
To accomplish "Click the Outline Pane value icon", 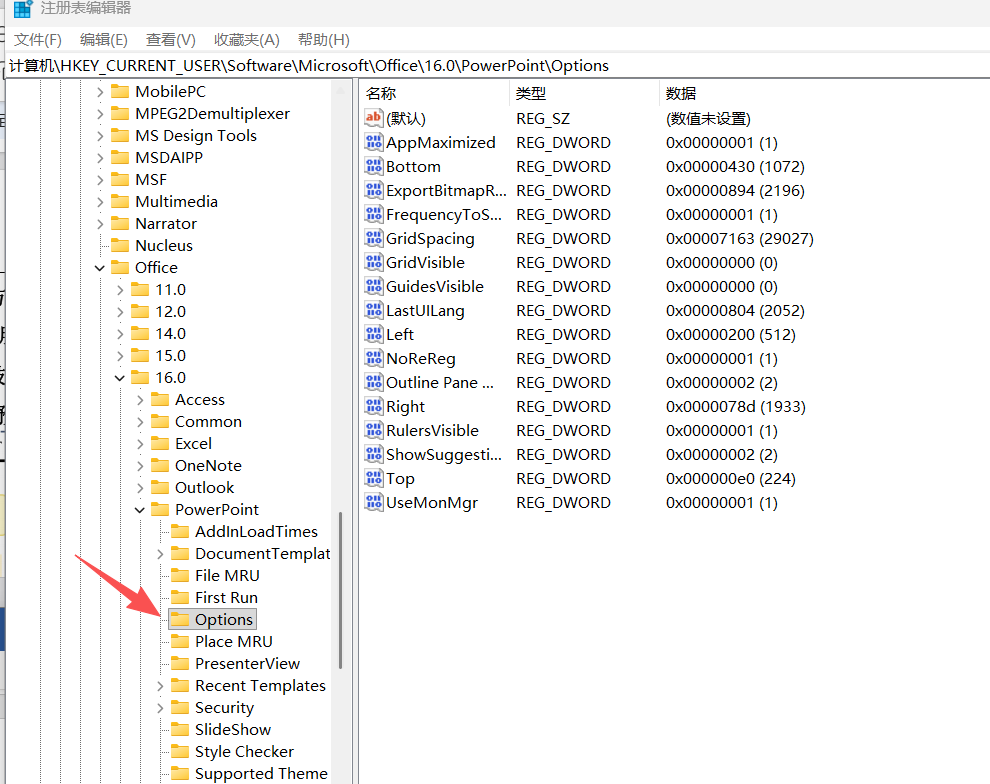I will [374, 383].
